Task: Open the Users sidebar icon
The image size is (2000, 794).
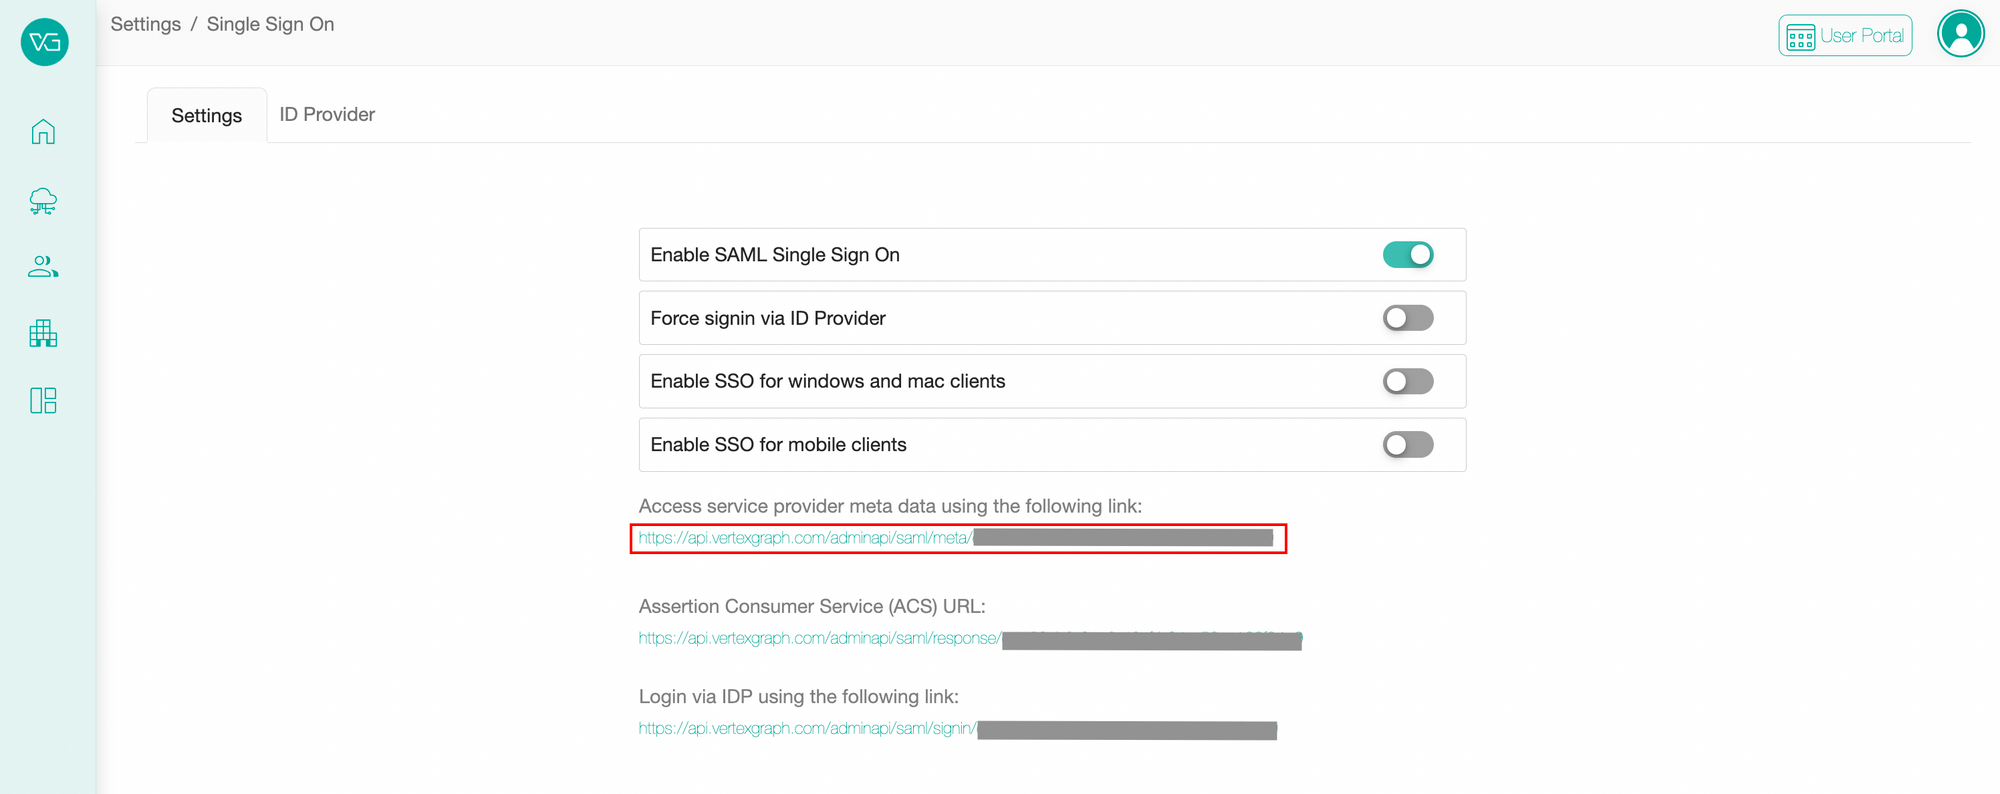Action: click(43, 267)
